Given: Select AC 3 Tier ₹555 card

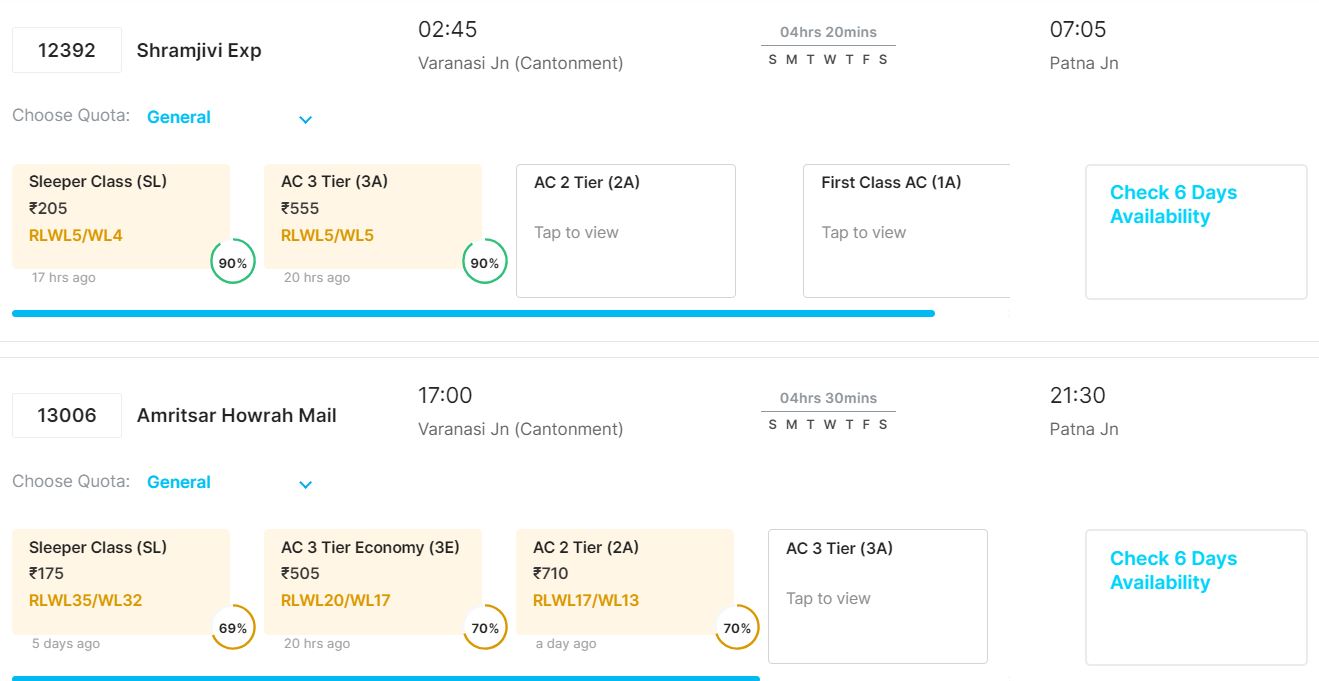Looking at the screenshot, I should pos(372,215).
